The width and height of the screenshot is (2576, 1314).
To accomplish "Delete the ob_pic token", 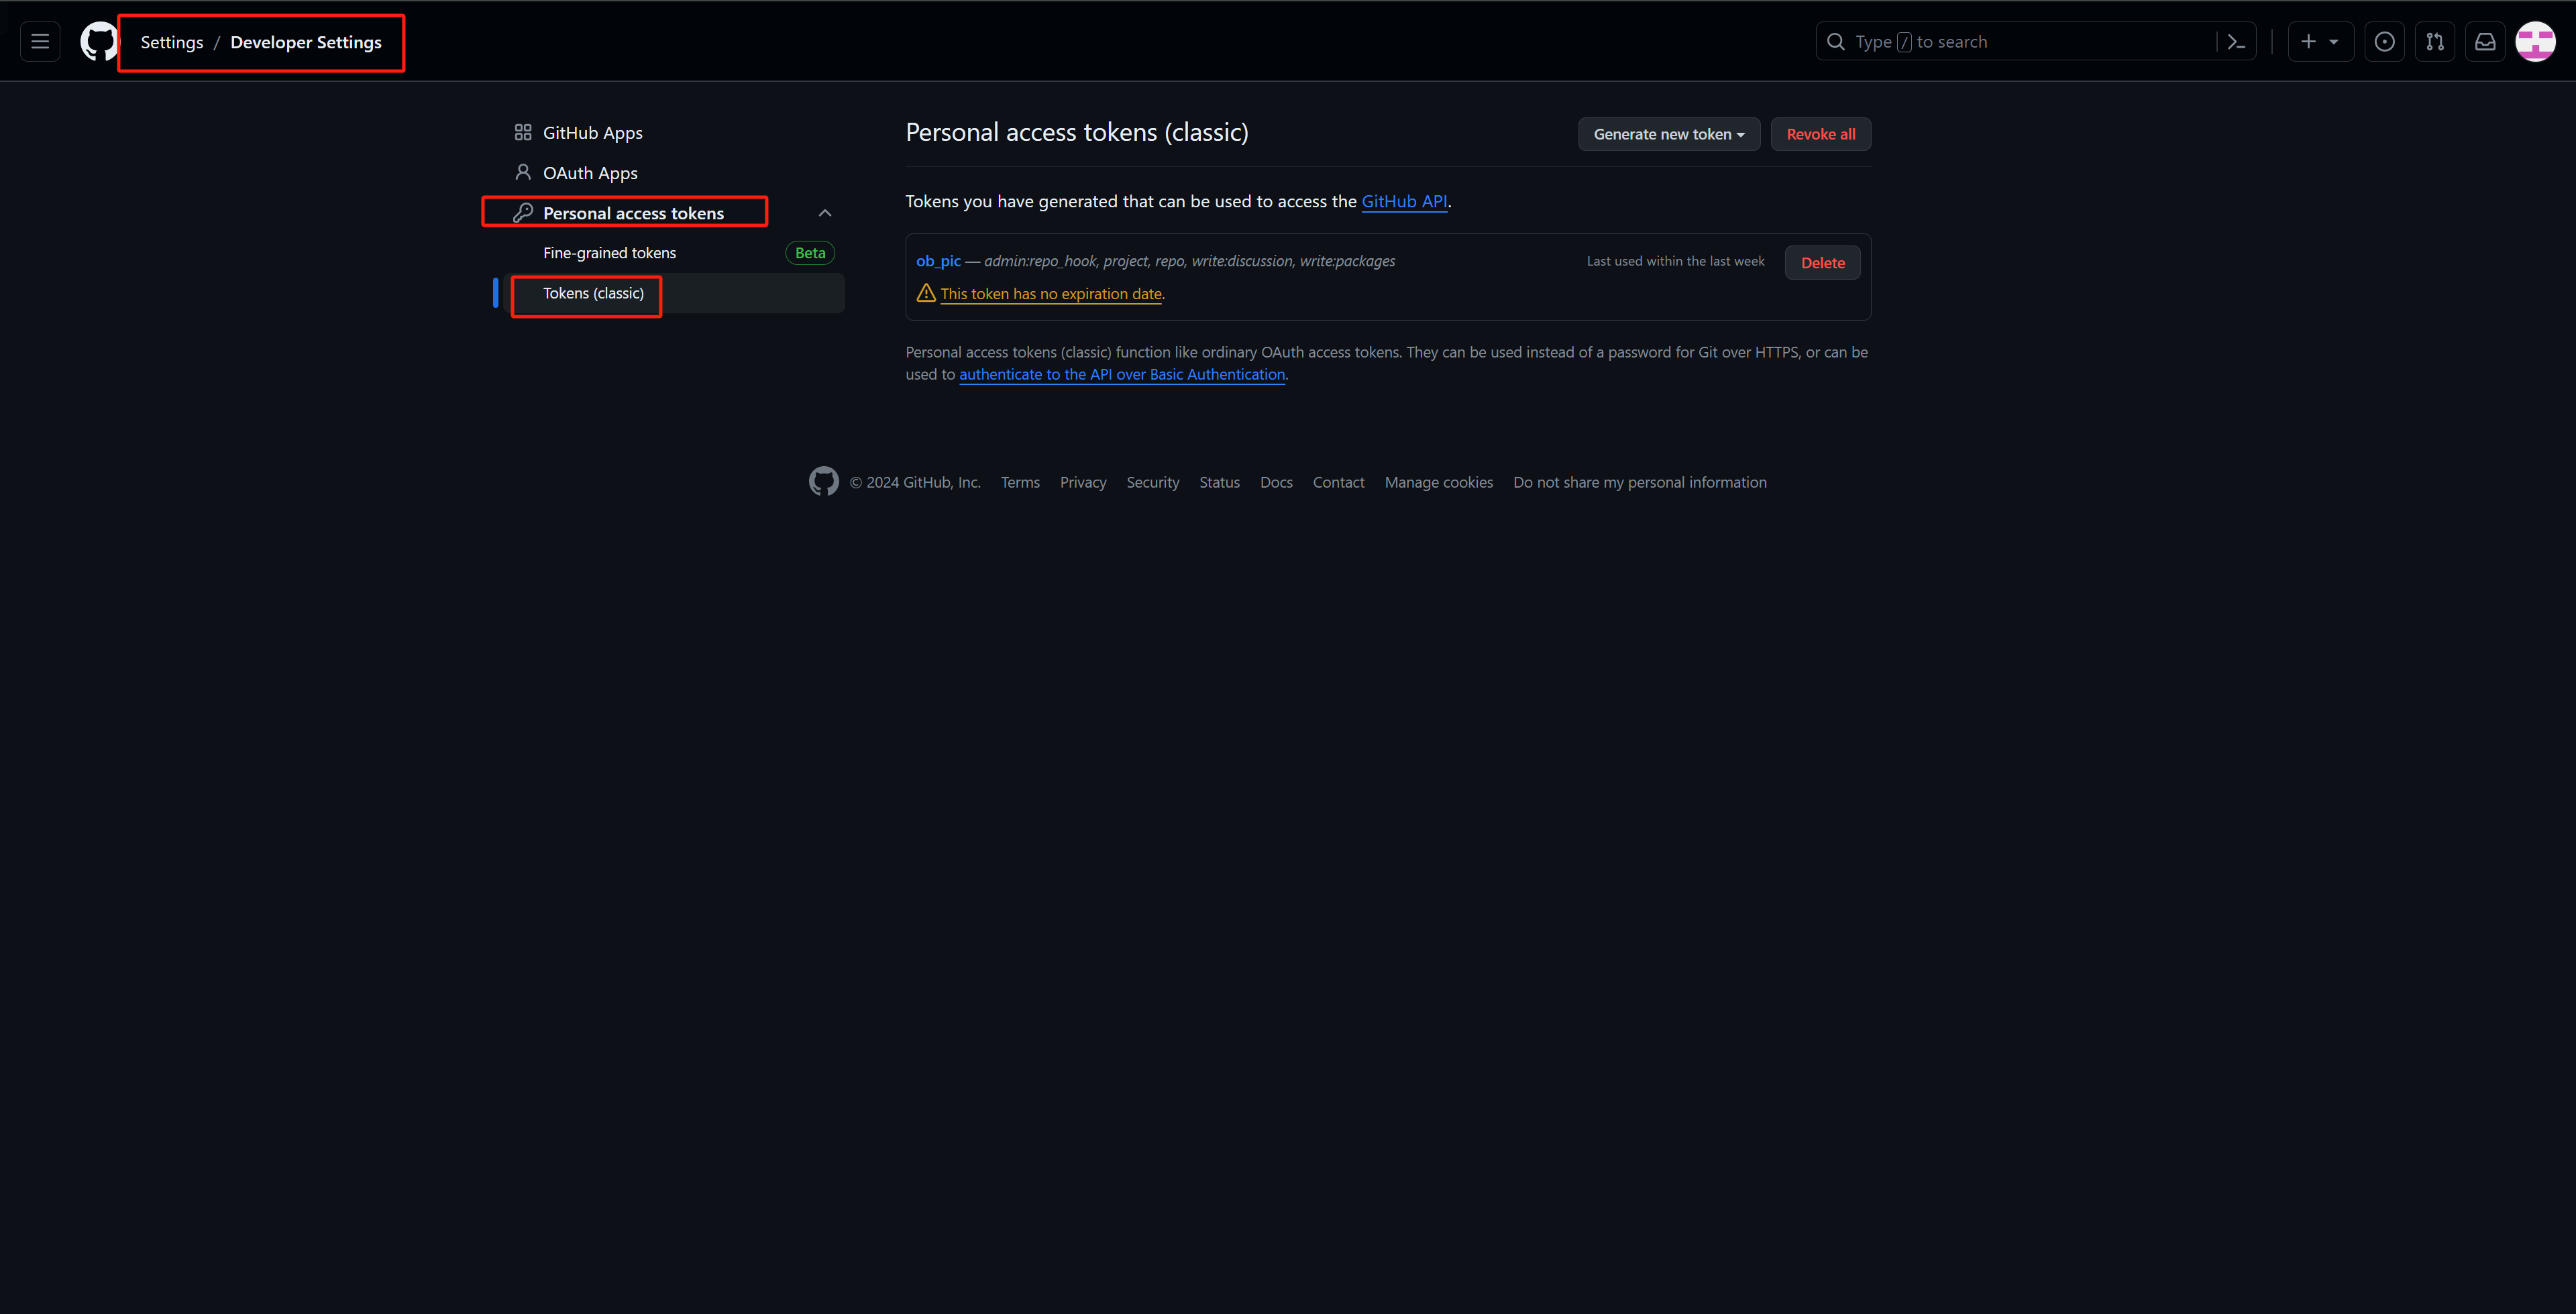I will point(1822,263).
